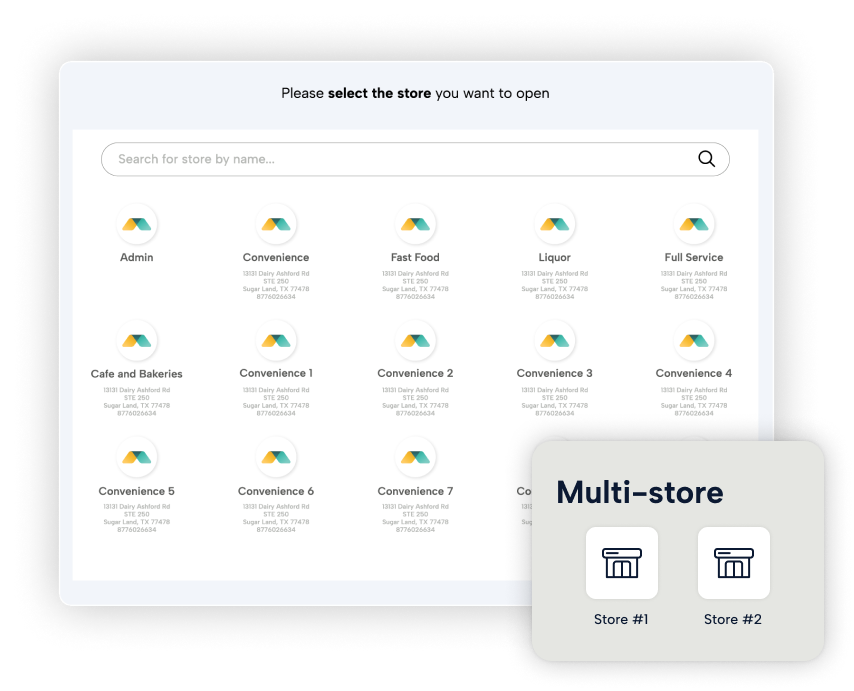Click the Fast Food store name
This screenshot has width=854, height=691.
pos(415,257)
